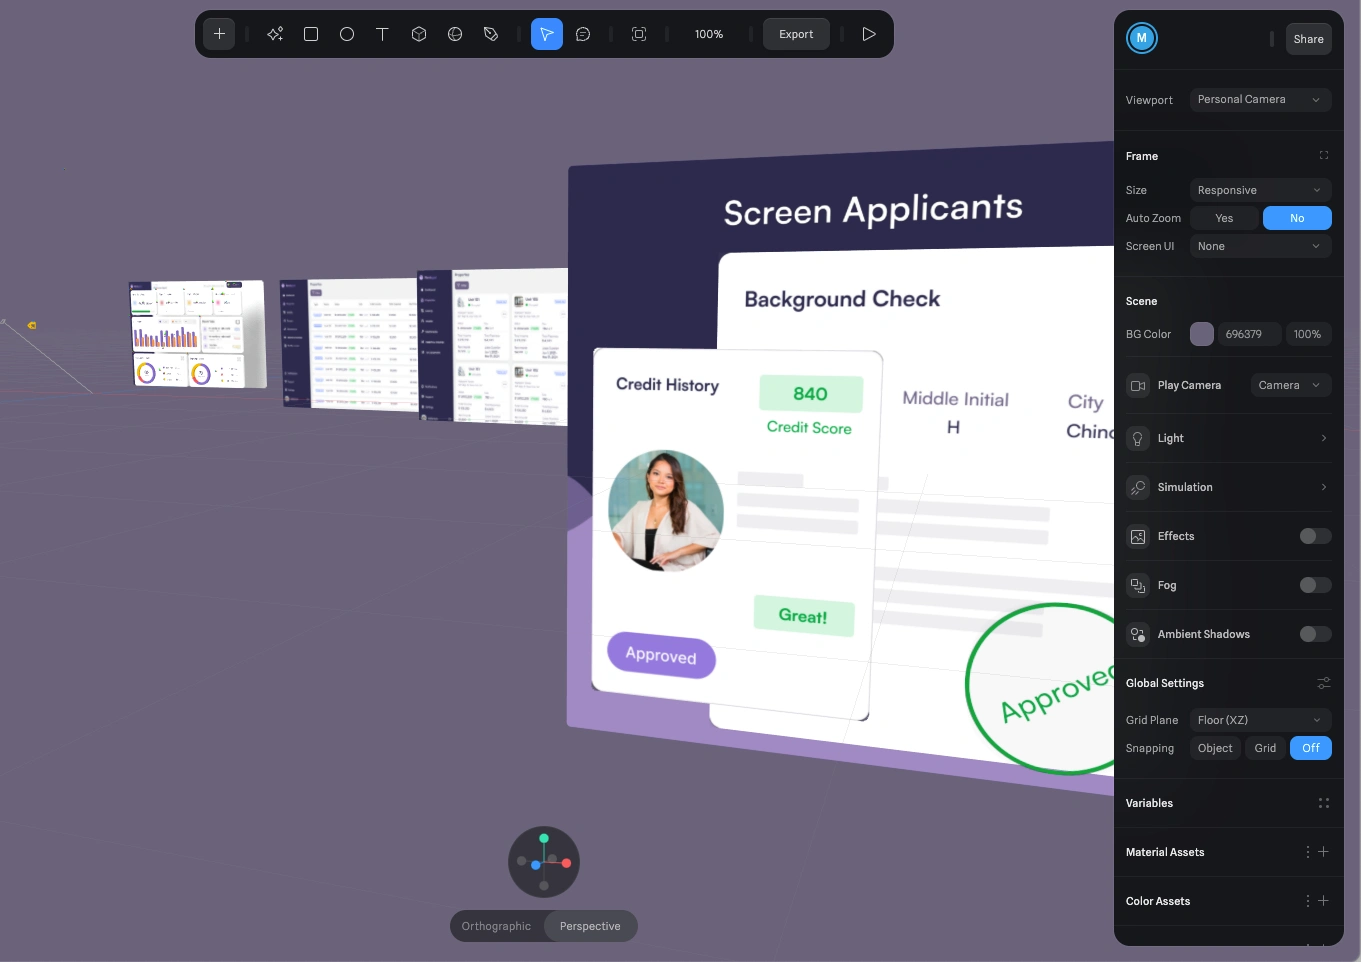Click the 100% zoom level in toolbar

709,34
